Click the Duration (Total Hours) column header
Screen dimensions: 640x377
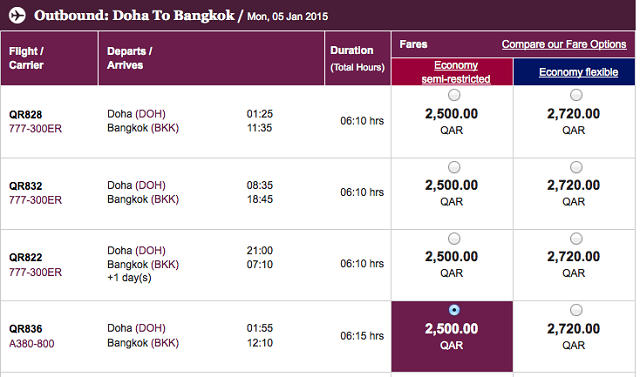click(x=358, y=58)
